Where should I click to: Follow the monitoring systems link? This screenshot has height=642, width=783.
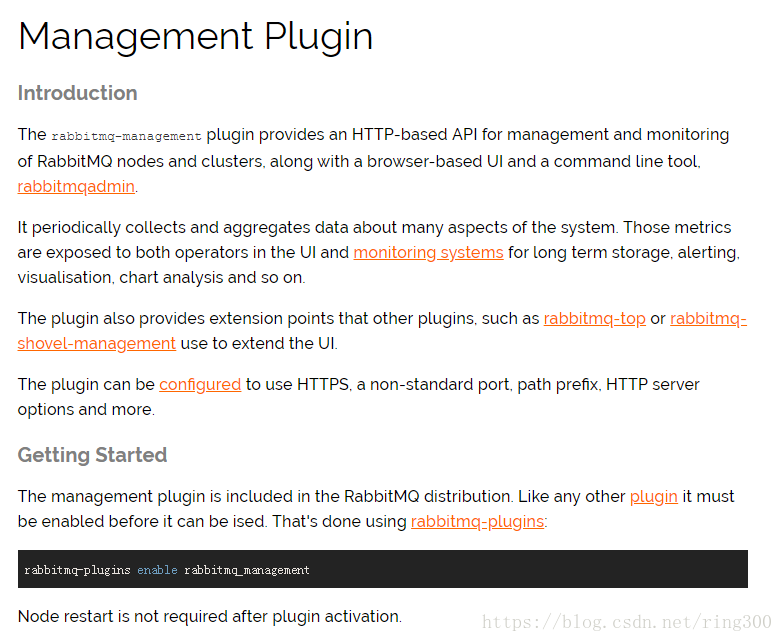(x=428, y=253)
